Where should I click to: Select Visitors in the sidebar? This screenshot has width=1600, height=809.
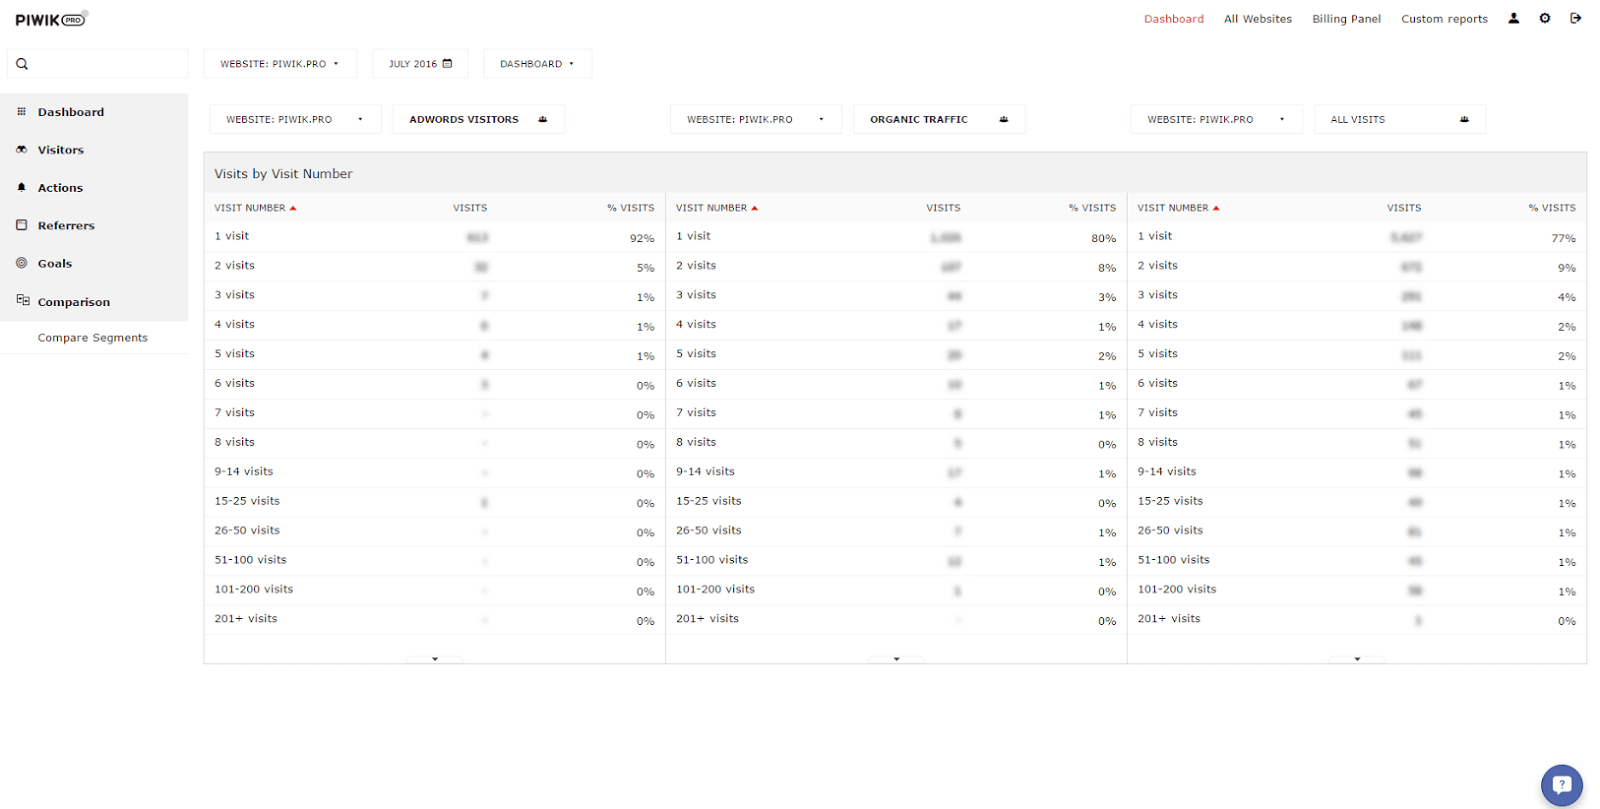94,150
